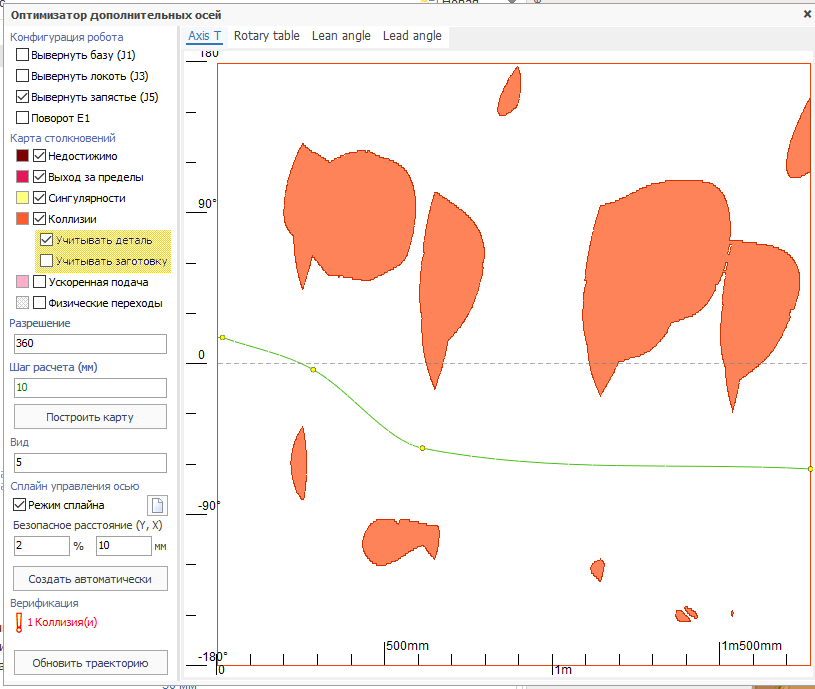Open the Lean angle tab
The image size is (815, 689).
coord(341,36)
